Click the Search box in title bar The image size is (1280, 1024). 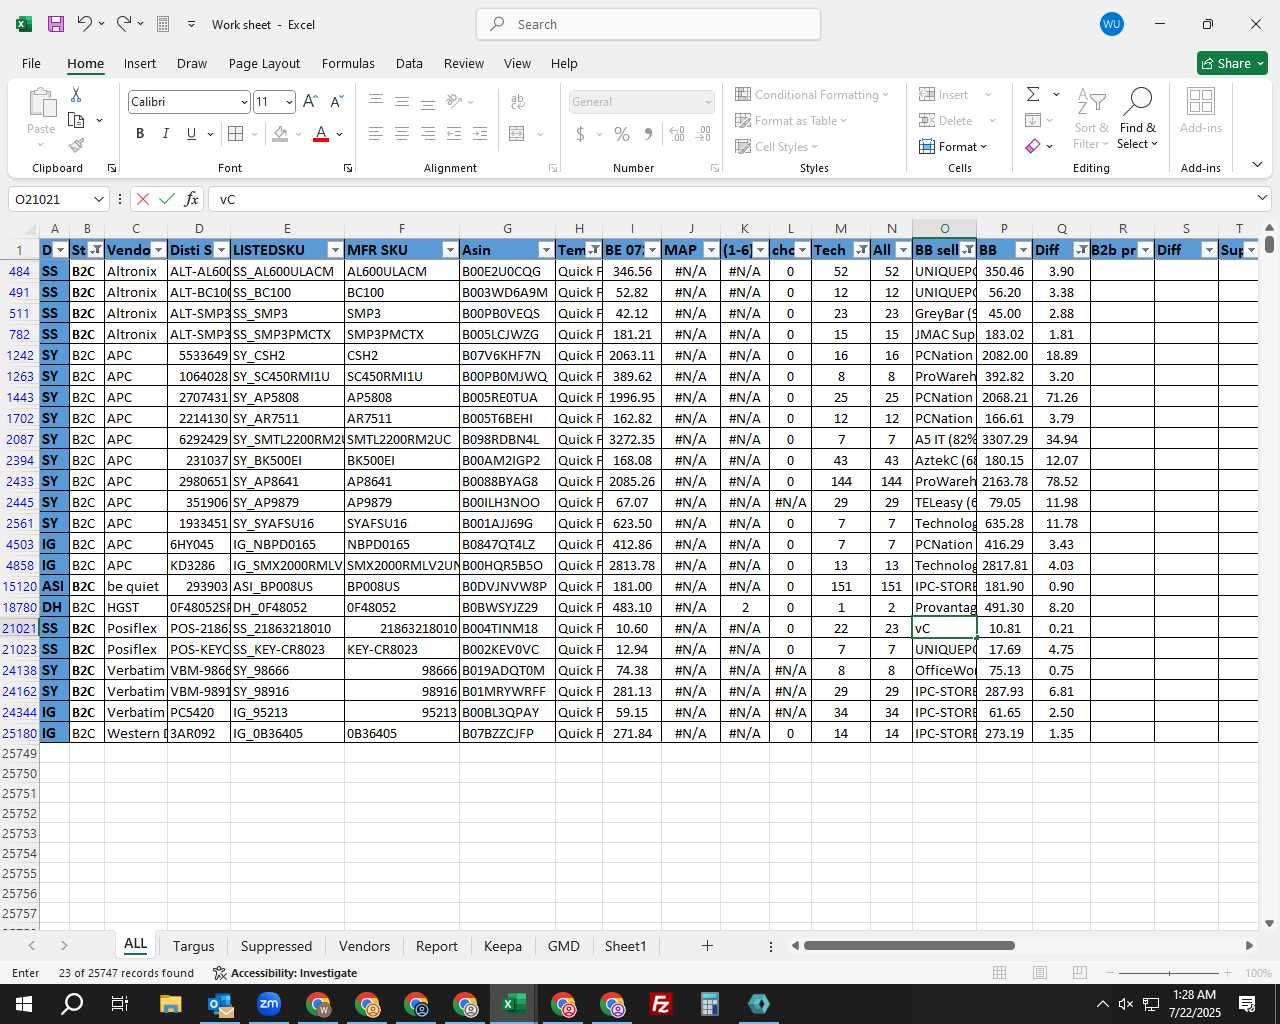[648, 24]
